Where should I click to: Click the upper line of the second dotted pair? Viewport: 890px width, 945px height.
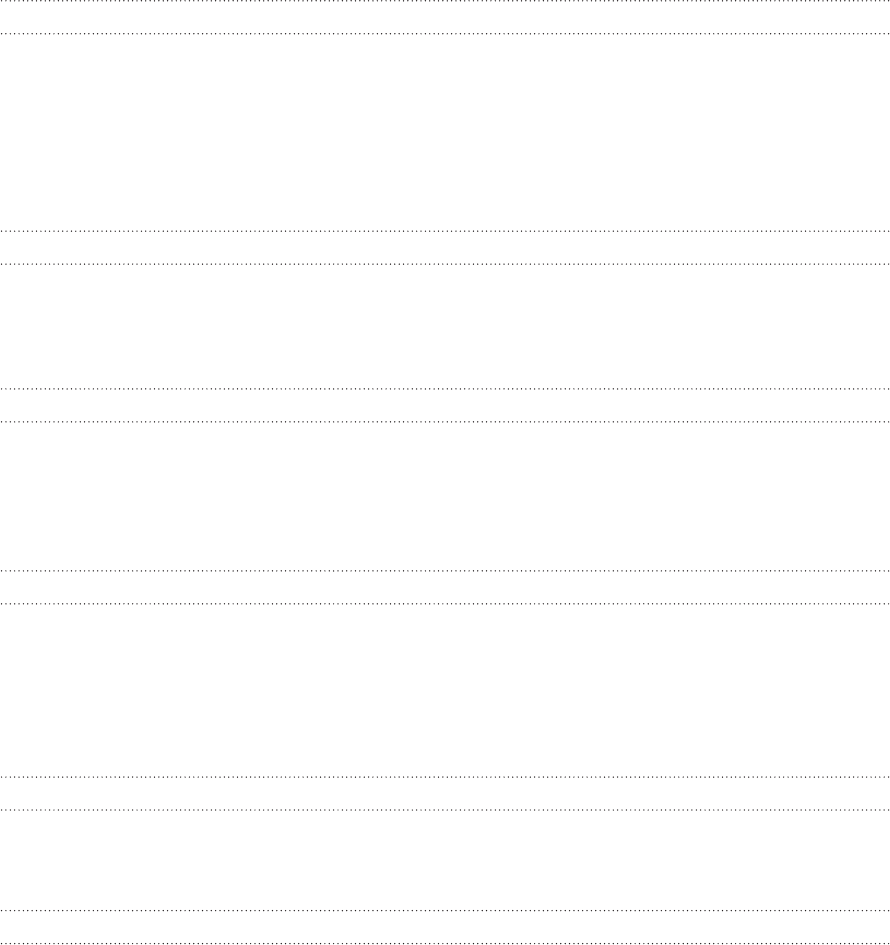(x=445, y=231)
